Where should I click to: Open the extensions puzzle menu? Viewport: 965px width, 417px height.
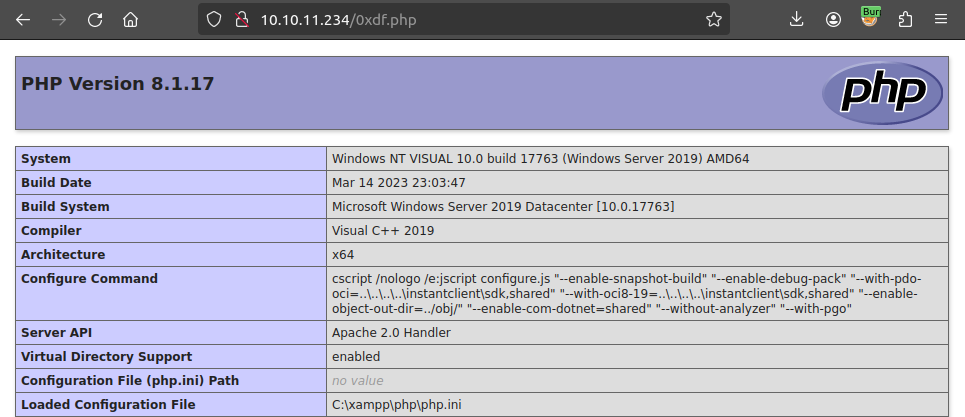pyautogui.click(x=906, y=19)
